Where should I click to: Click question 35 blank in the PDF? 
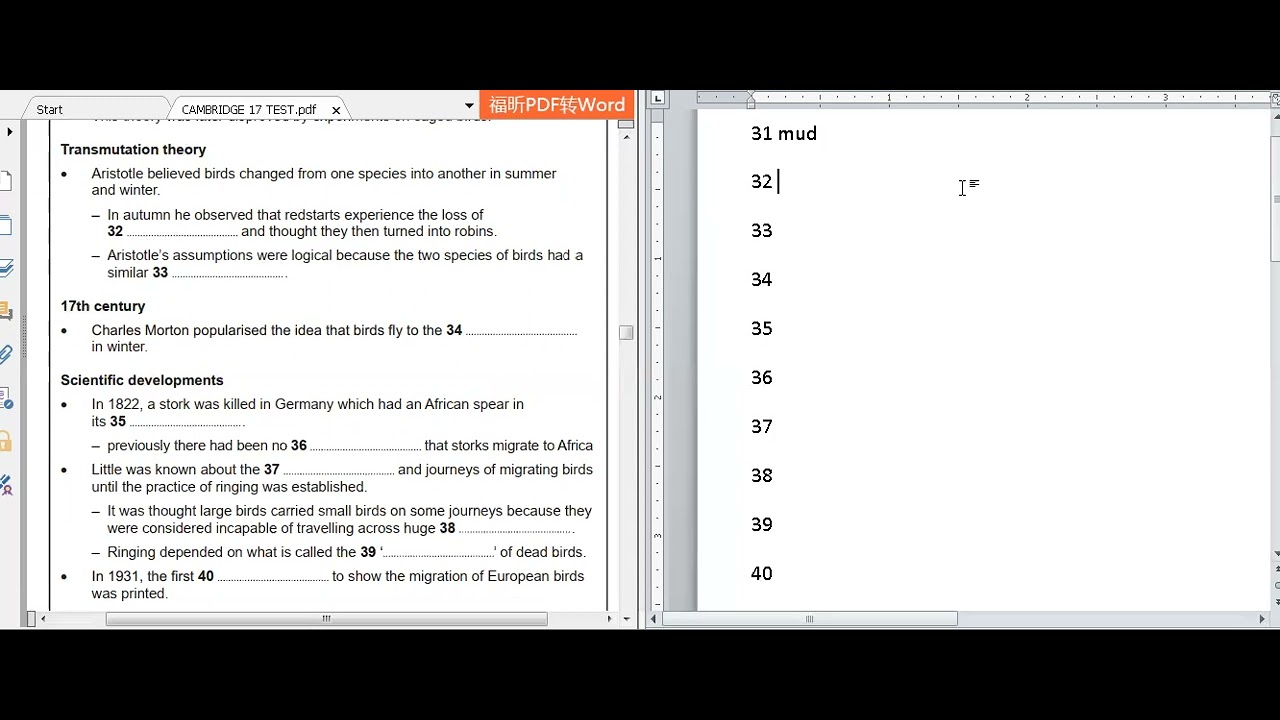click(187, 422)
